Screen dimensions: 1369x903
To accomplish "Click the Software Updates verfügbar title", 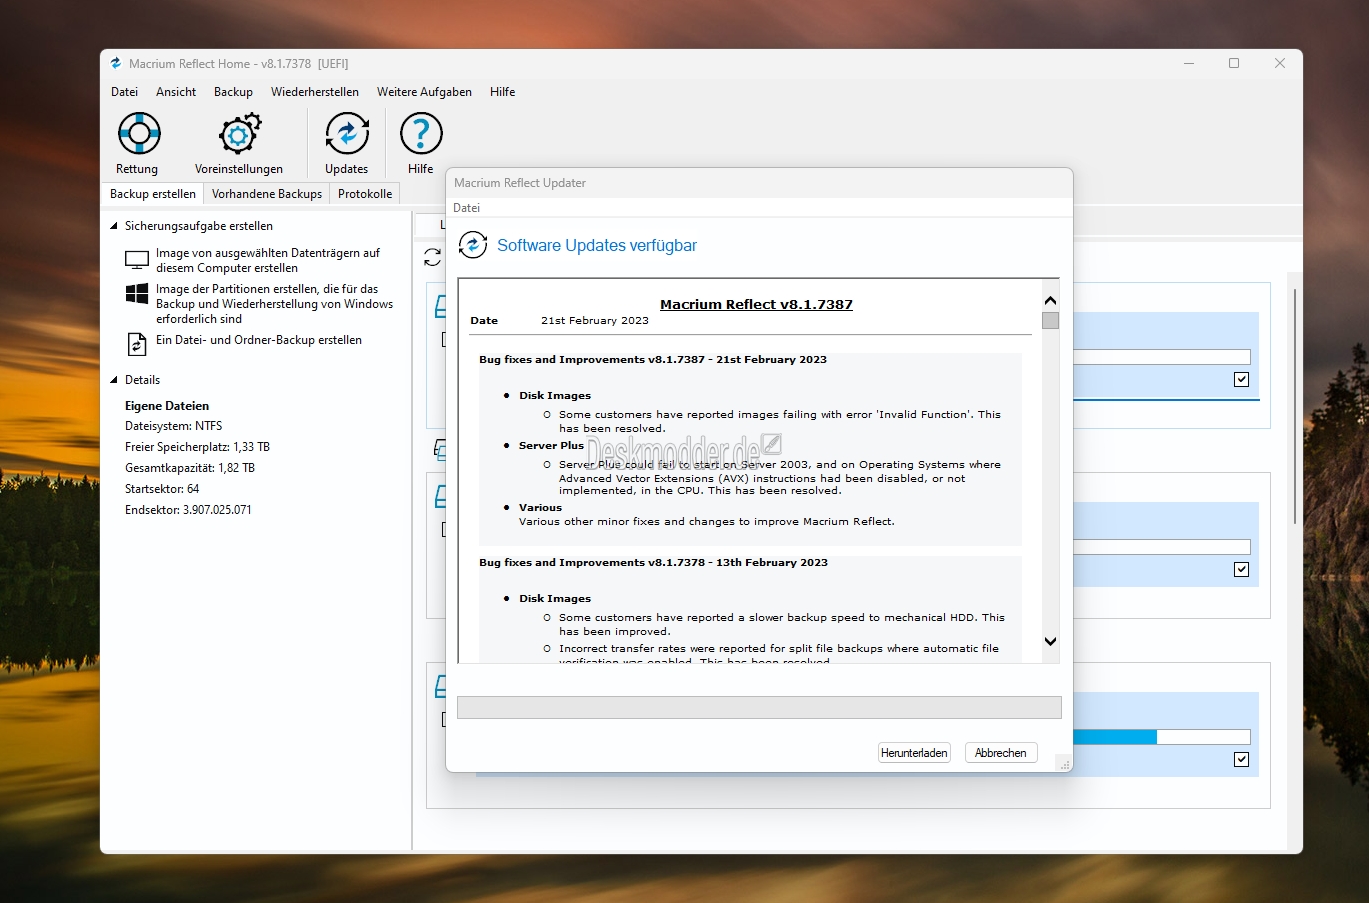I will 597,245.
